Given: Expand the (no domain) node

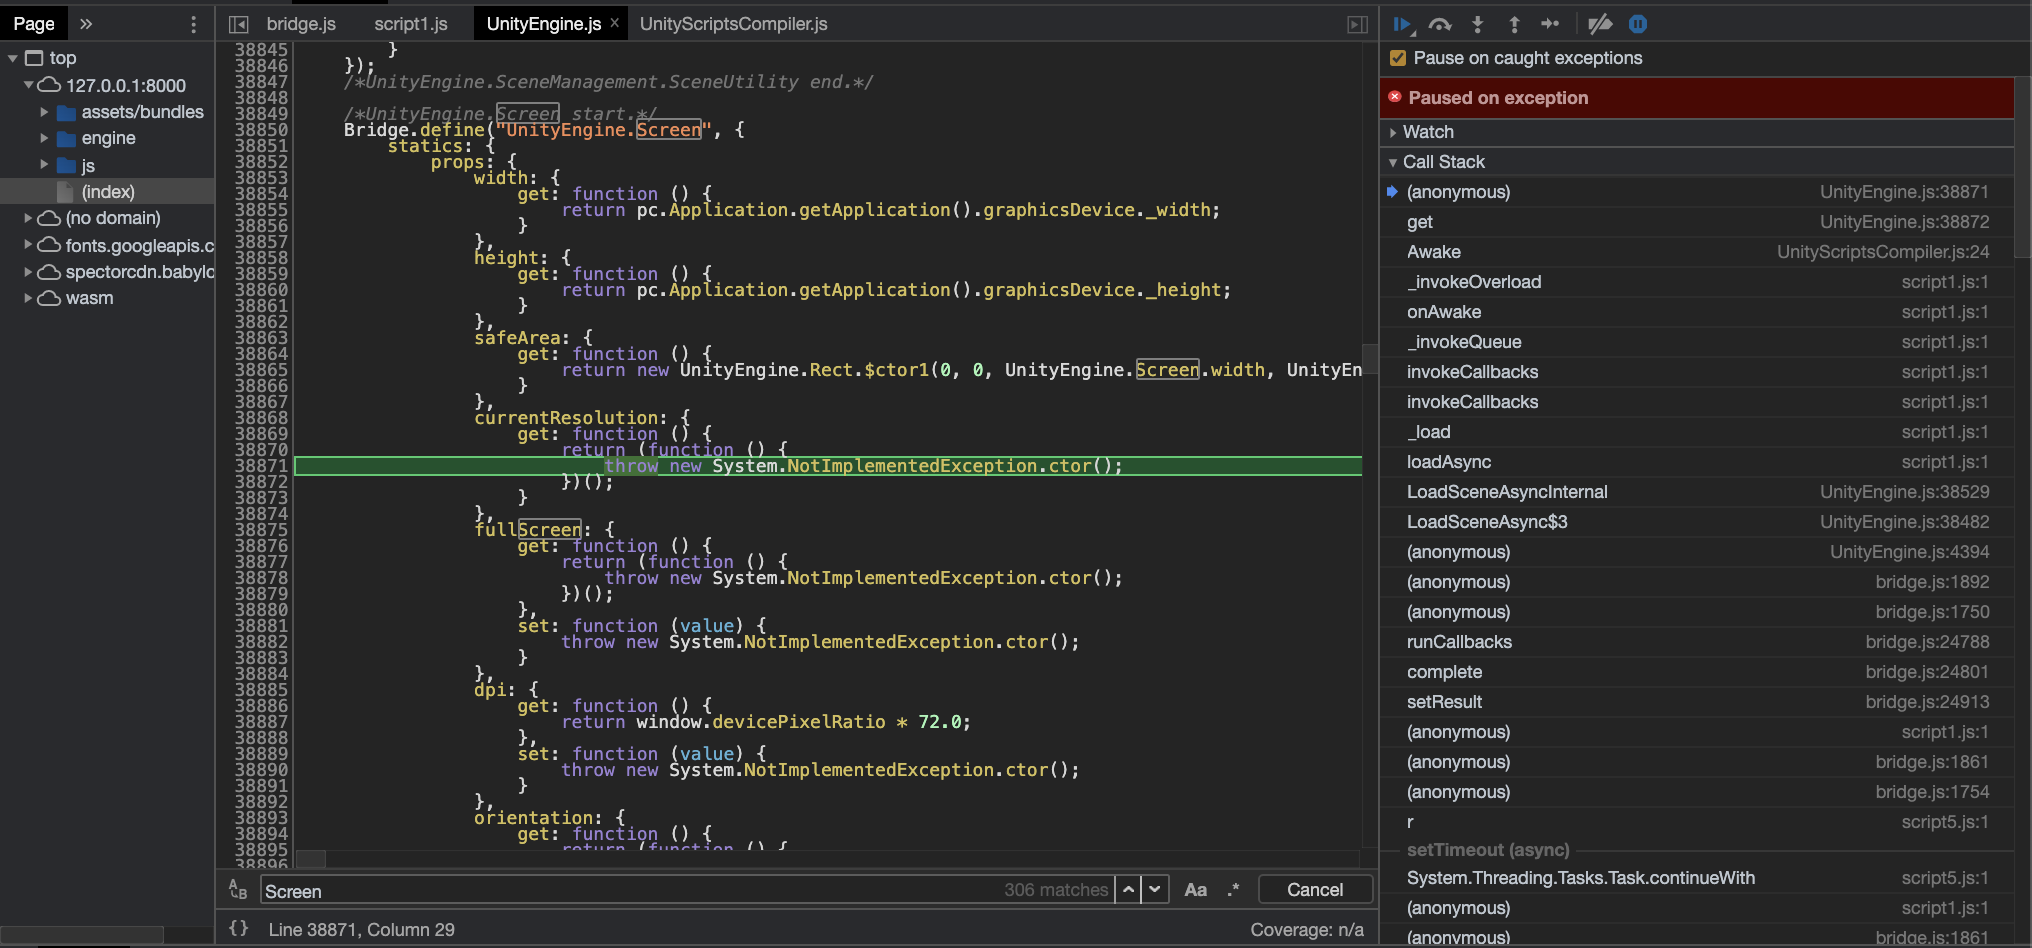Looking at the screenshot, I should click(x=28, y=217).
